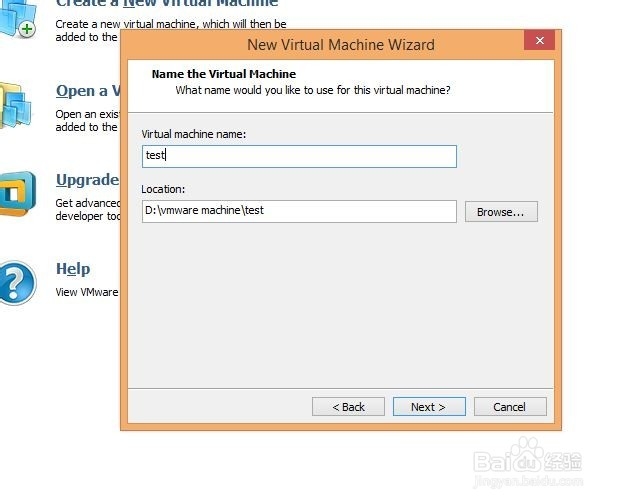Click the 'Name the Virtual Machine' heading
Viewport: 618px width, 503px height.
click(x=224, y=74)
